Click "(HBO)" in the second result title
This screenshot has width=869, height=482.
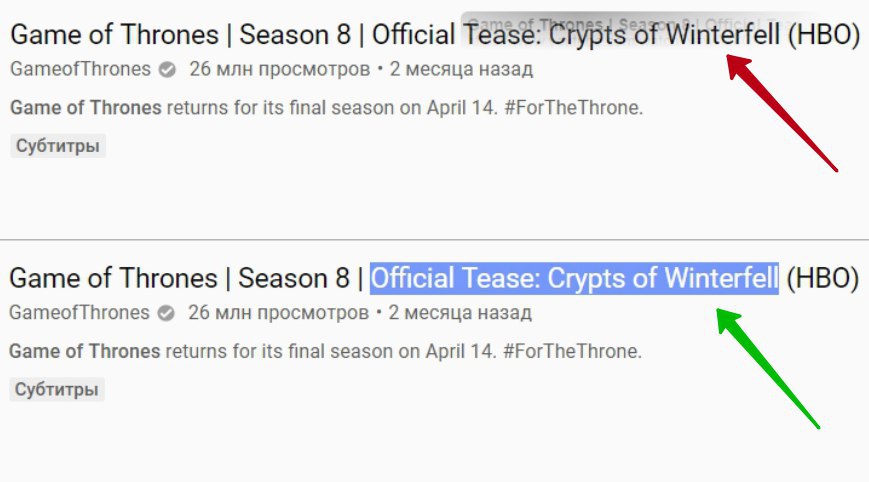823,277
